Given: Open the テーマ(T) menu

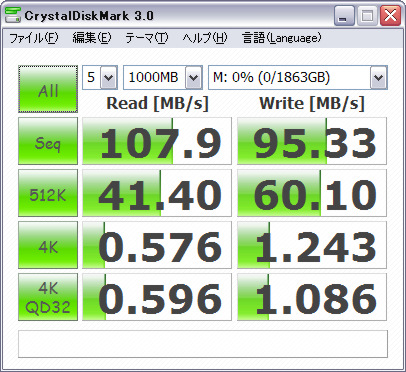Looking at the screenshot, I should [x=147, y=38].
